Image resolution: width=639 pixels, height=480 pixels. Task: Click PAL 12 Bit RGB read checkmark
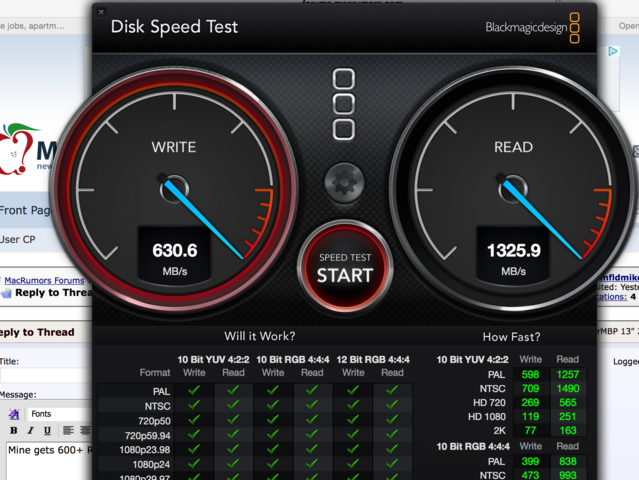392,390
